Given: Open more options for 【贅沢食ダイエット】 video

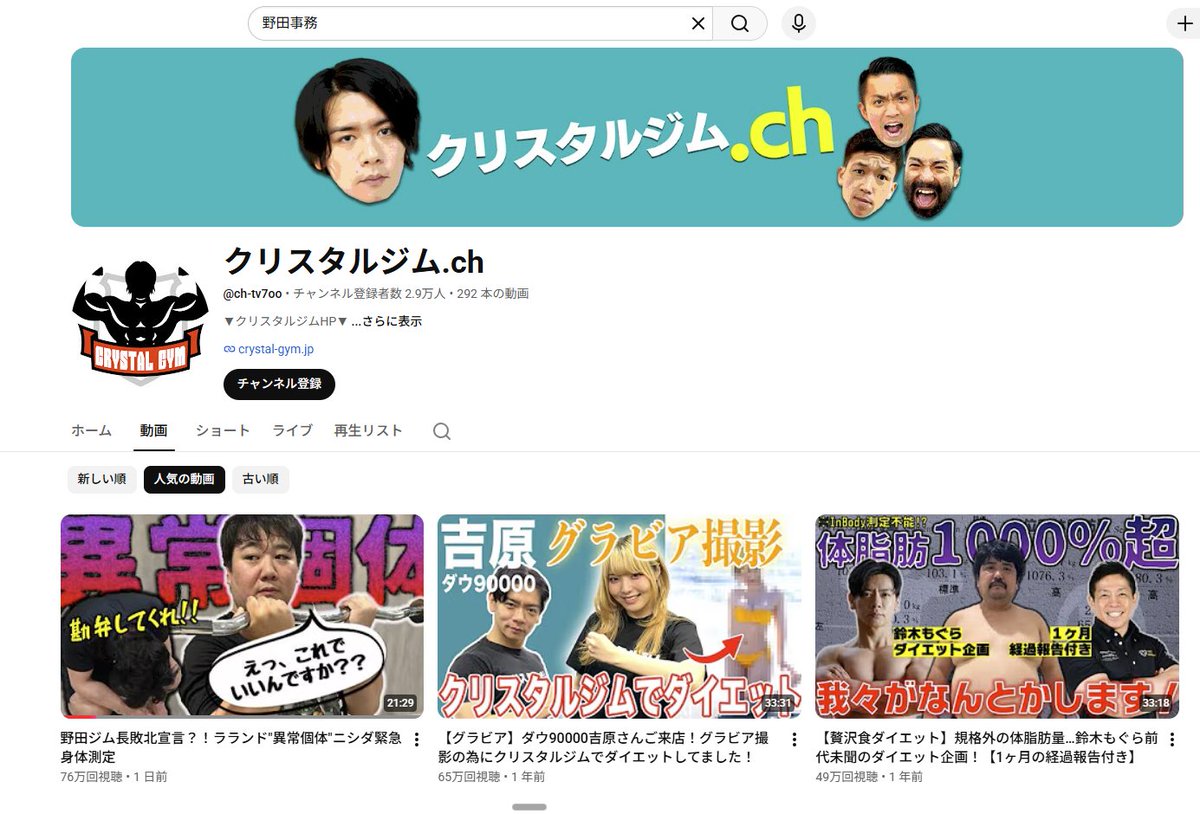Looking at the screenshot, I should [1171, 740].
